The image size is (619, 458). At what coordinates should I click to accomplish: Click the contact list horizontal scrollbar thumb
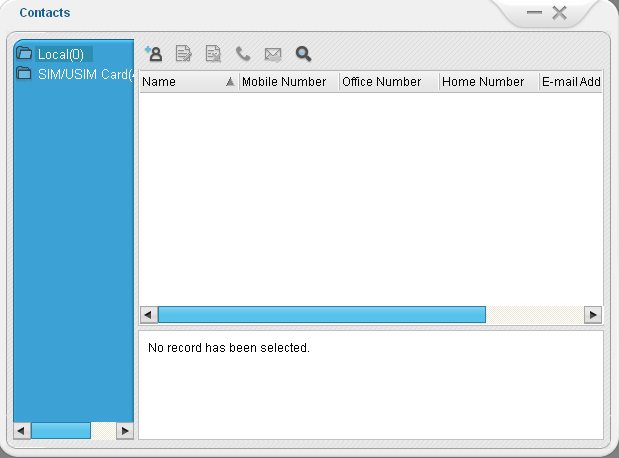[322, 315]
